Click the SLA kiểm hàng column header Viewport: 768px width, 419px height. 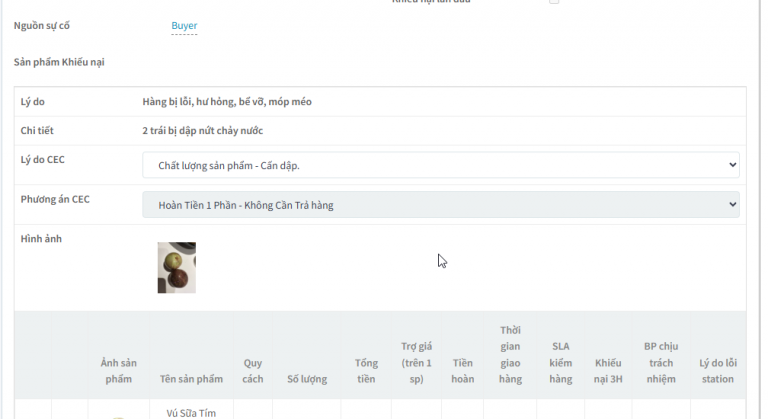click(x=560, y=363)
